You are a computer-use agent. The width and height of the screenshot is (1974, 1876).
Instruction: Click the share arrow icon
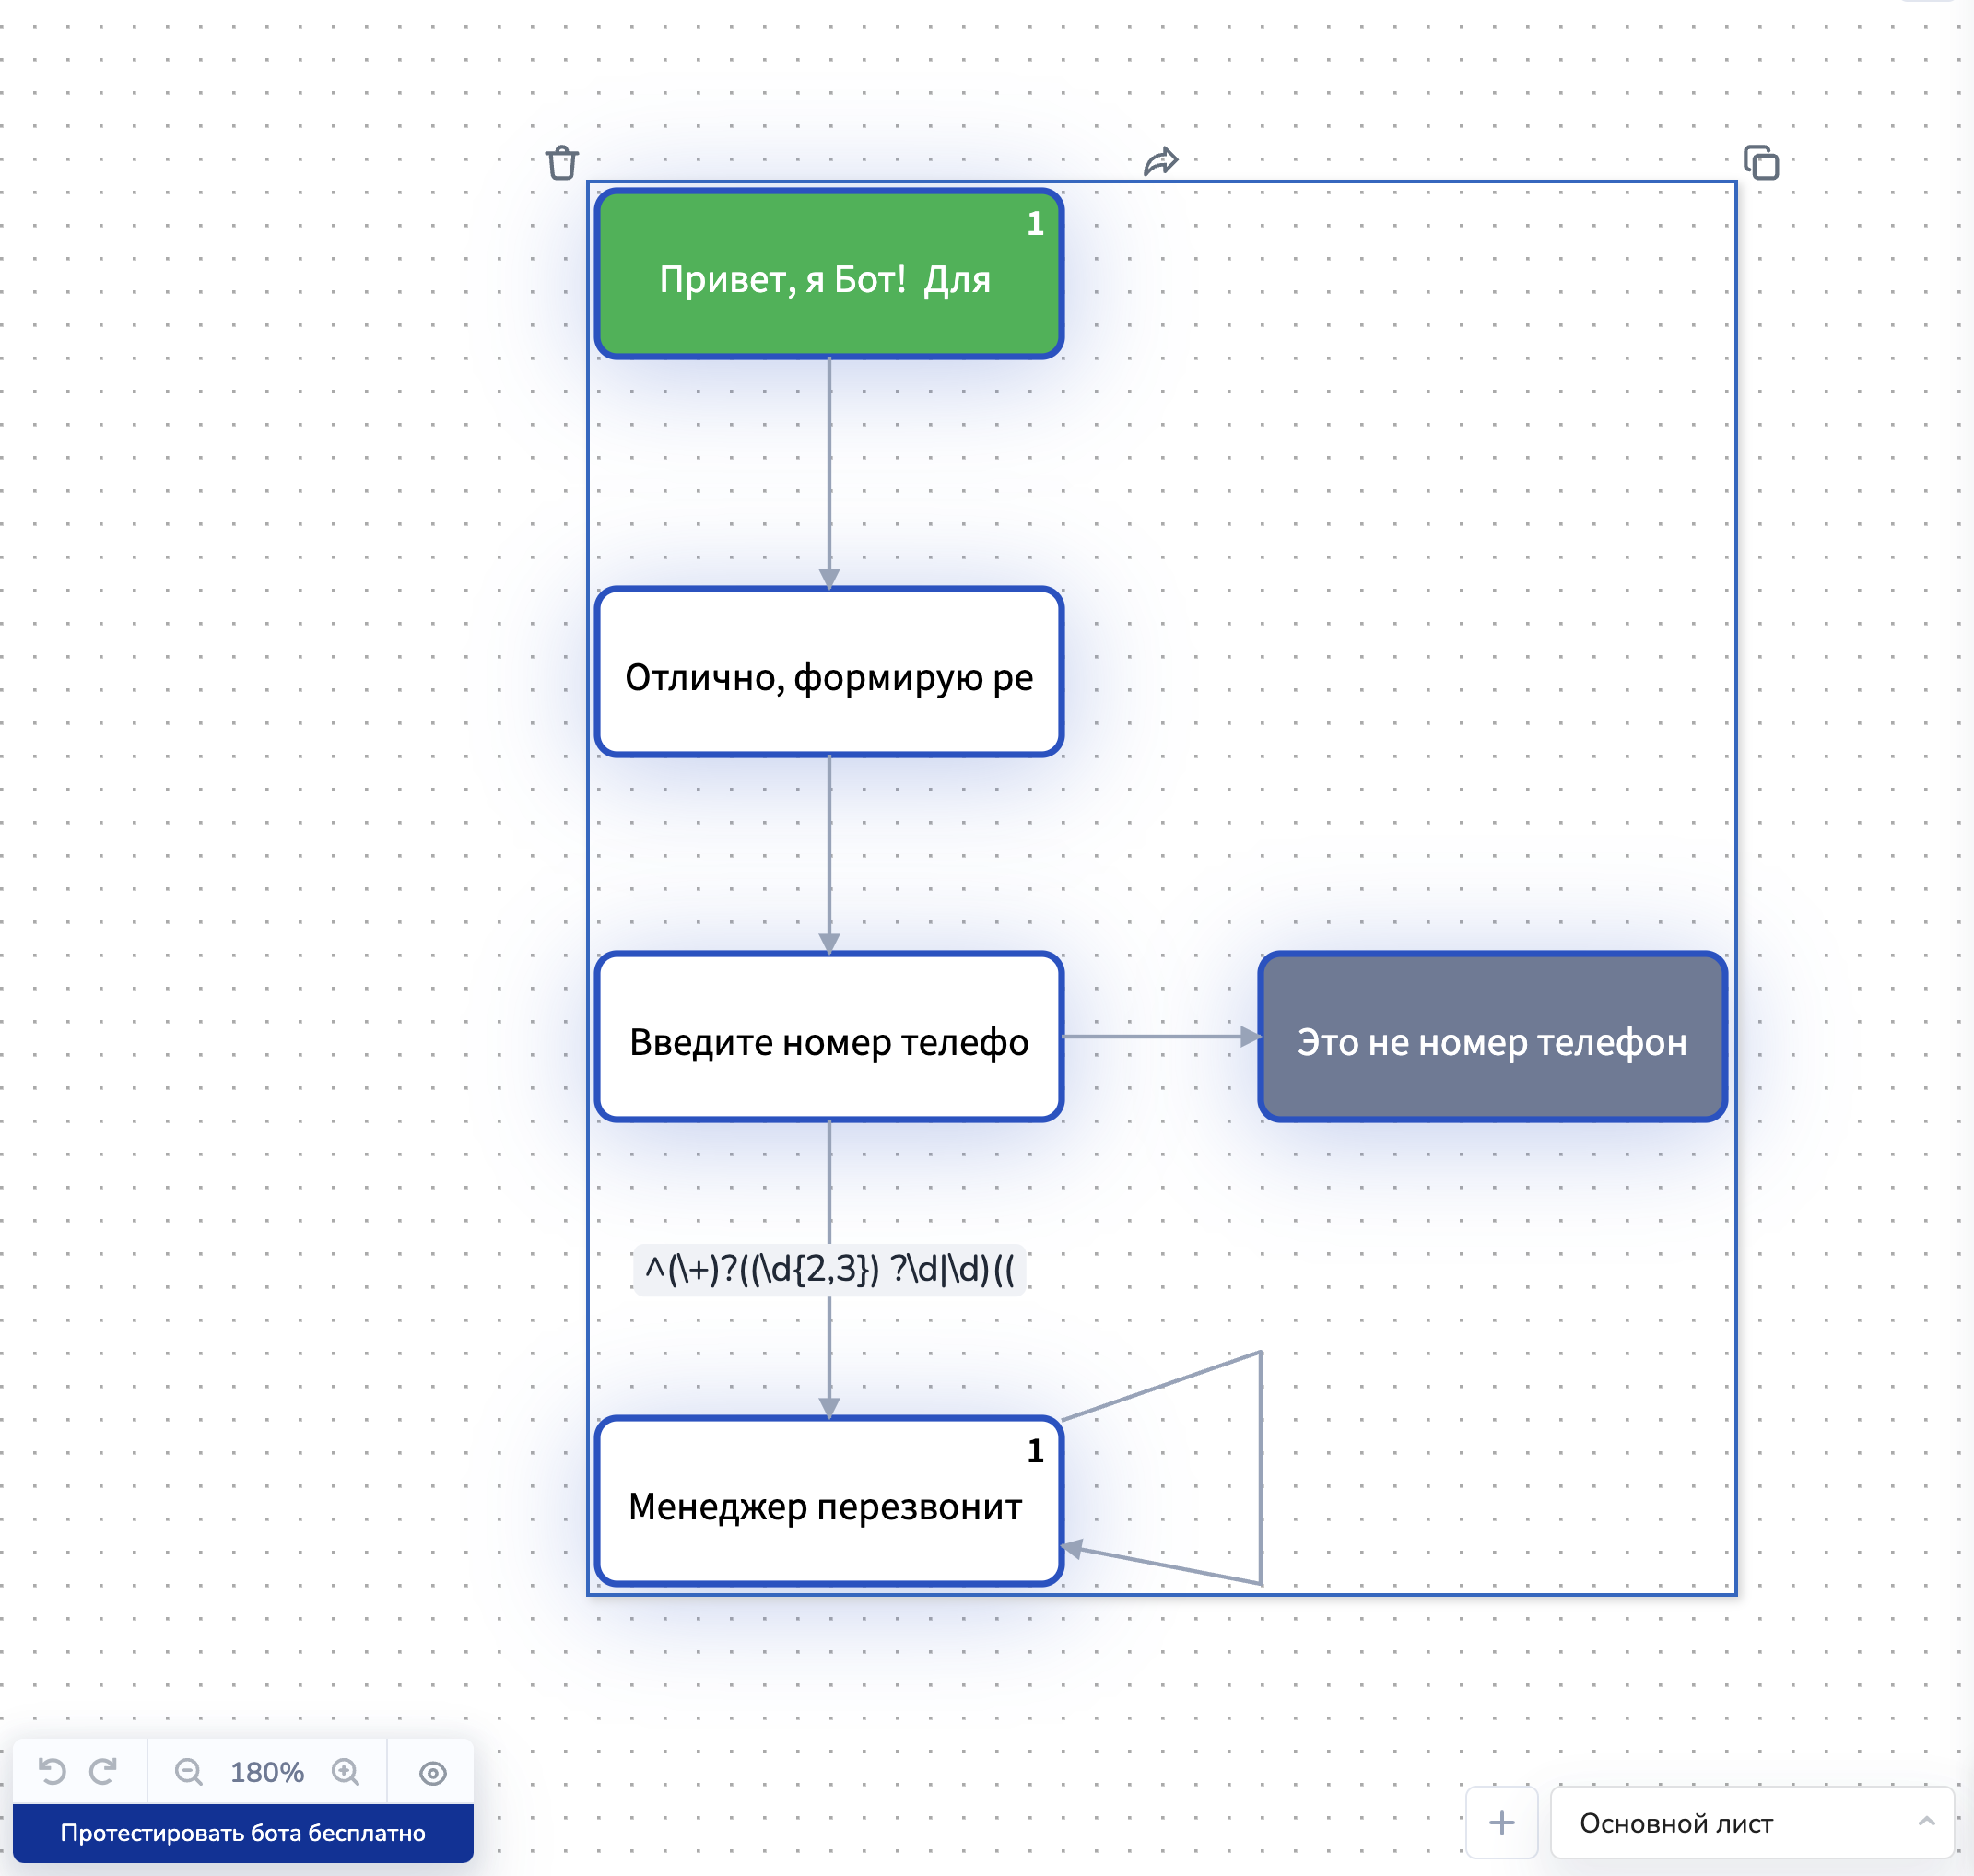1160,161
